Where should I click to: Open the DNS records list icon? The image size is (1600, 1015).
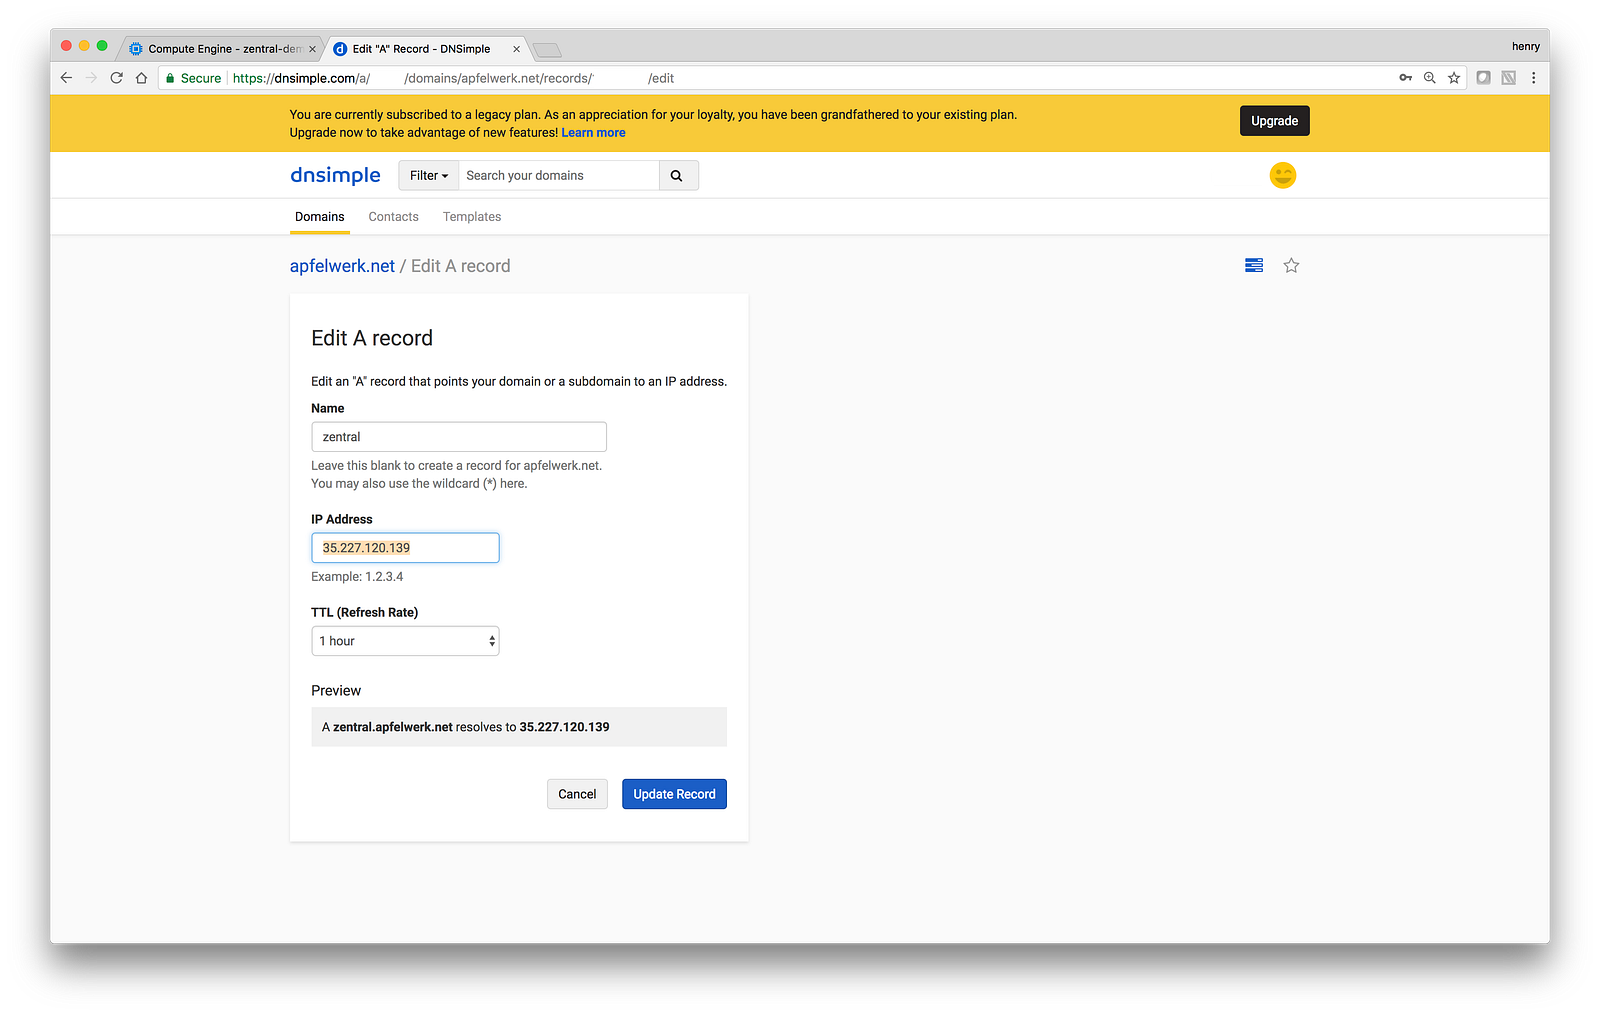pos(1254,265)
